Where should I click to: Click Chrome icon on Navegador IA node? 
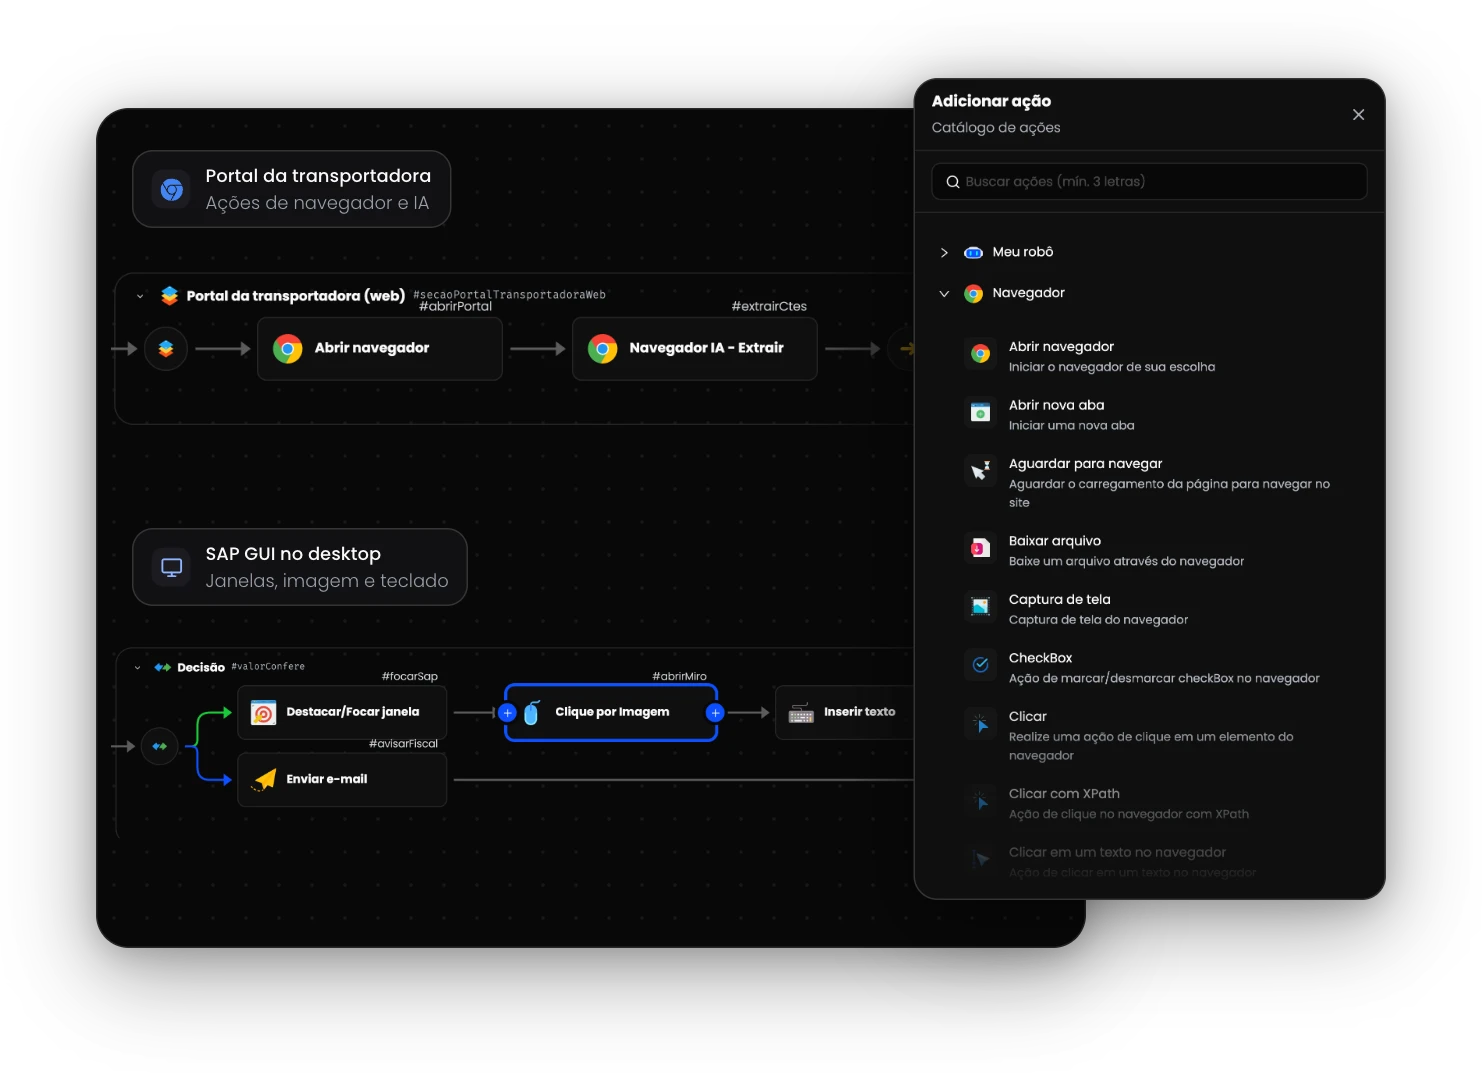603,349
